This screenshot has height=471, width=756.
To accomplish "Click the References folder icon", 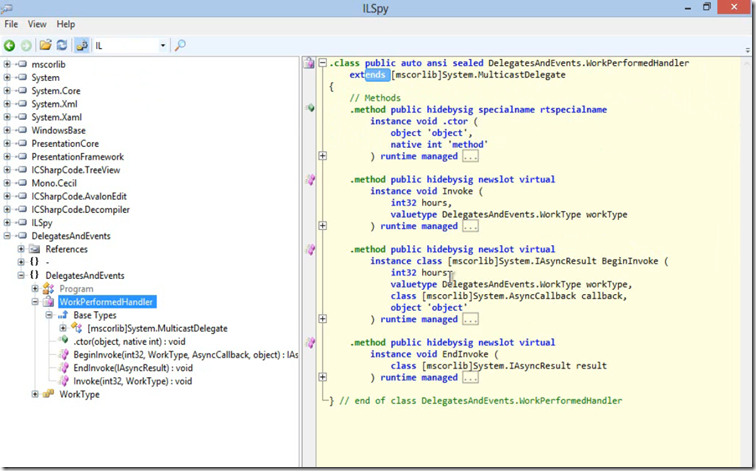I will [34, 249].
